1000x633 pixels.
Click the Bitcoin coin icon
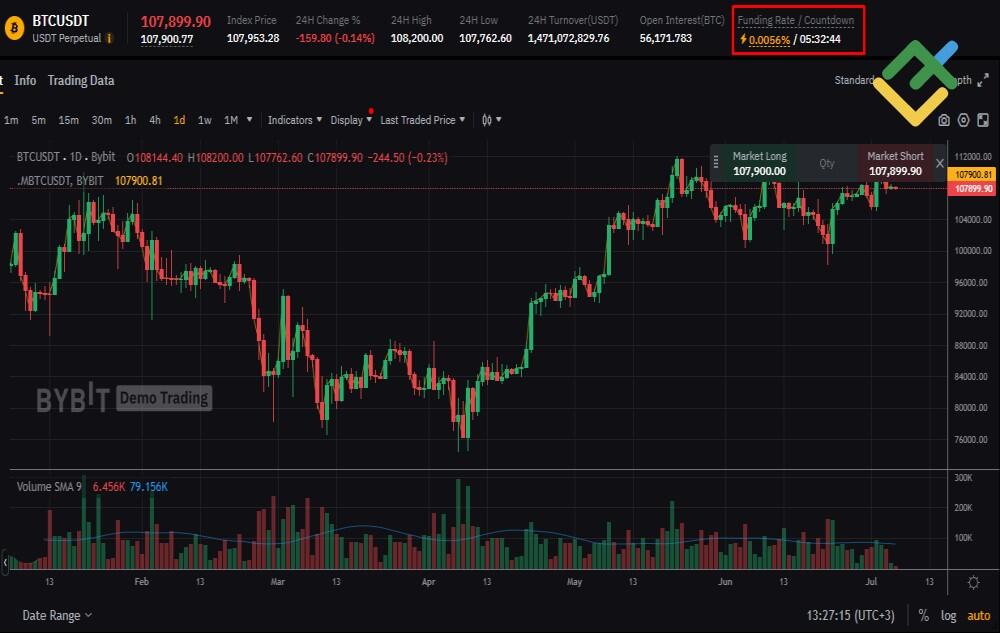click(13, 28)
